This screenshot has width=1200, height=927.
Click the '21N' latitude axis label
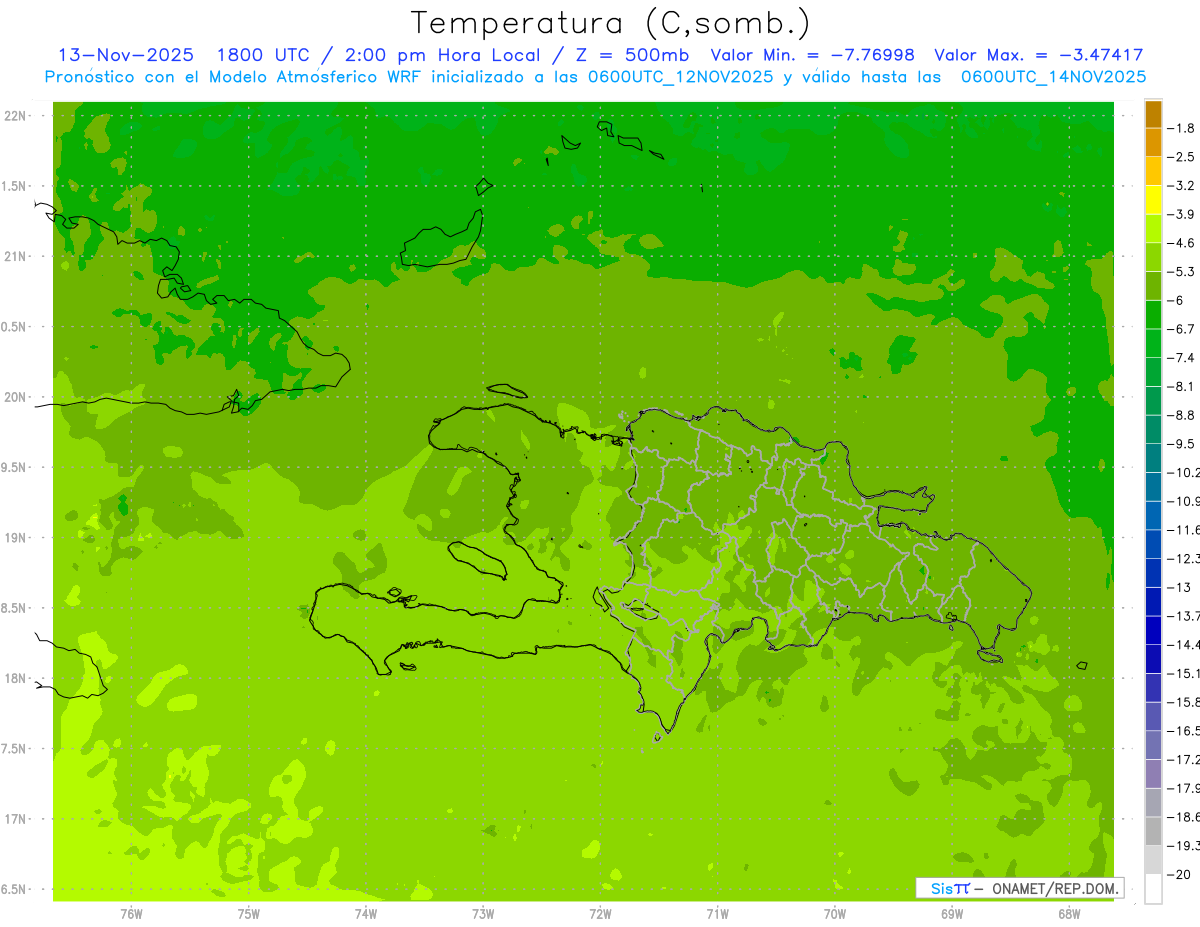coord(14,256)
